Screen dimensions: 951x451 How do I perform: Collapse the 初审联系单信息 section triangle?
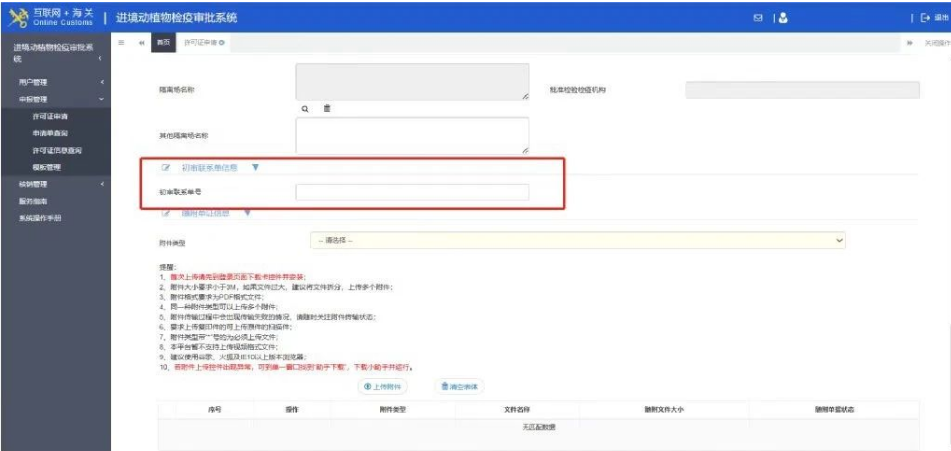255,167
